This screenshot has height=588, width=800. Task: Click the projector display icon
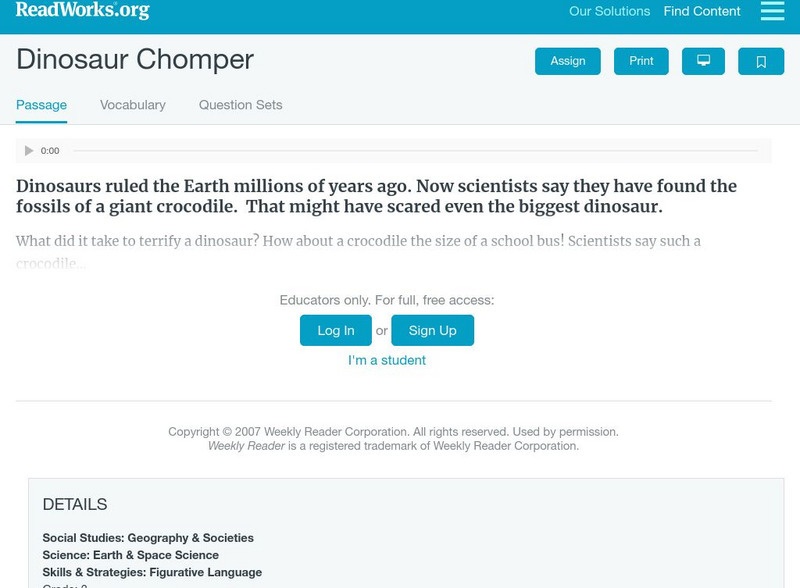tap(704, 60)
